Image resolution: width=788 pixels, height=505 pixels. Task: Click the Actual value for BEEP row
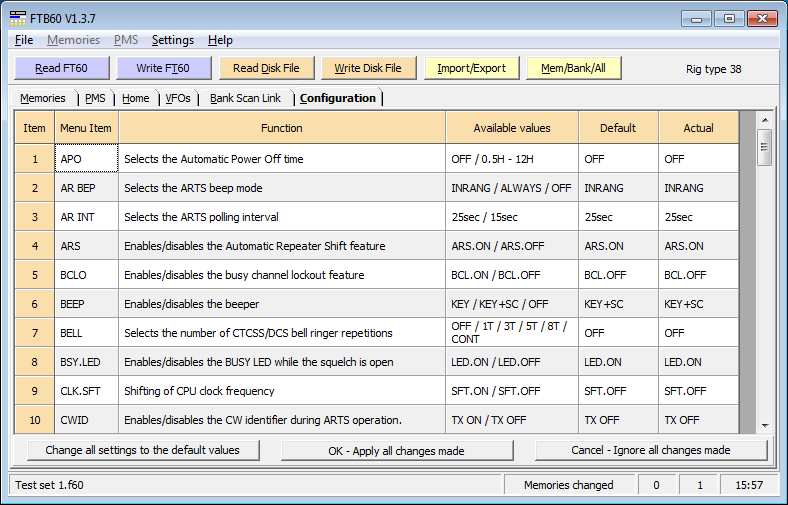tap(698, 304)
